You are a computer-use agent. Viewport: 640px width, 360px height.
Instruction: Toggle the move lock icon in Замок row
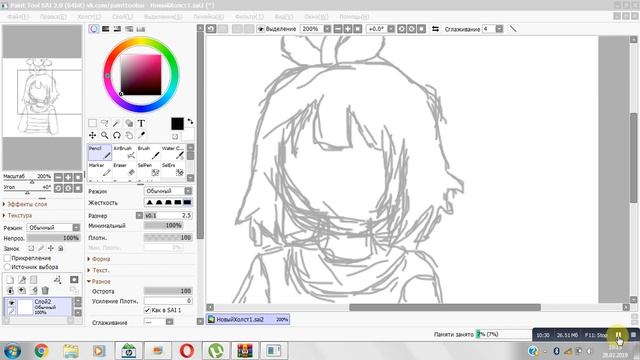pos(51,248)
